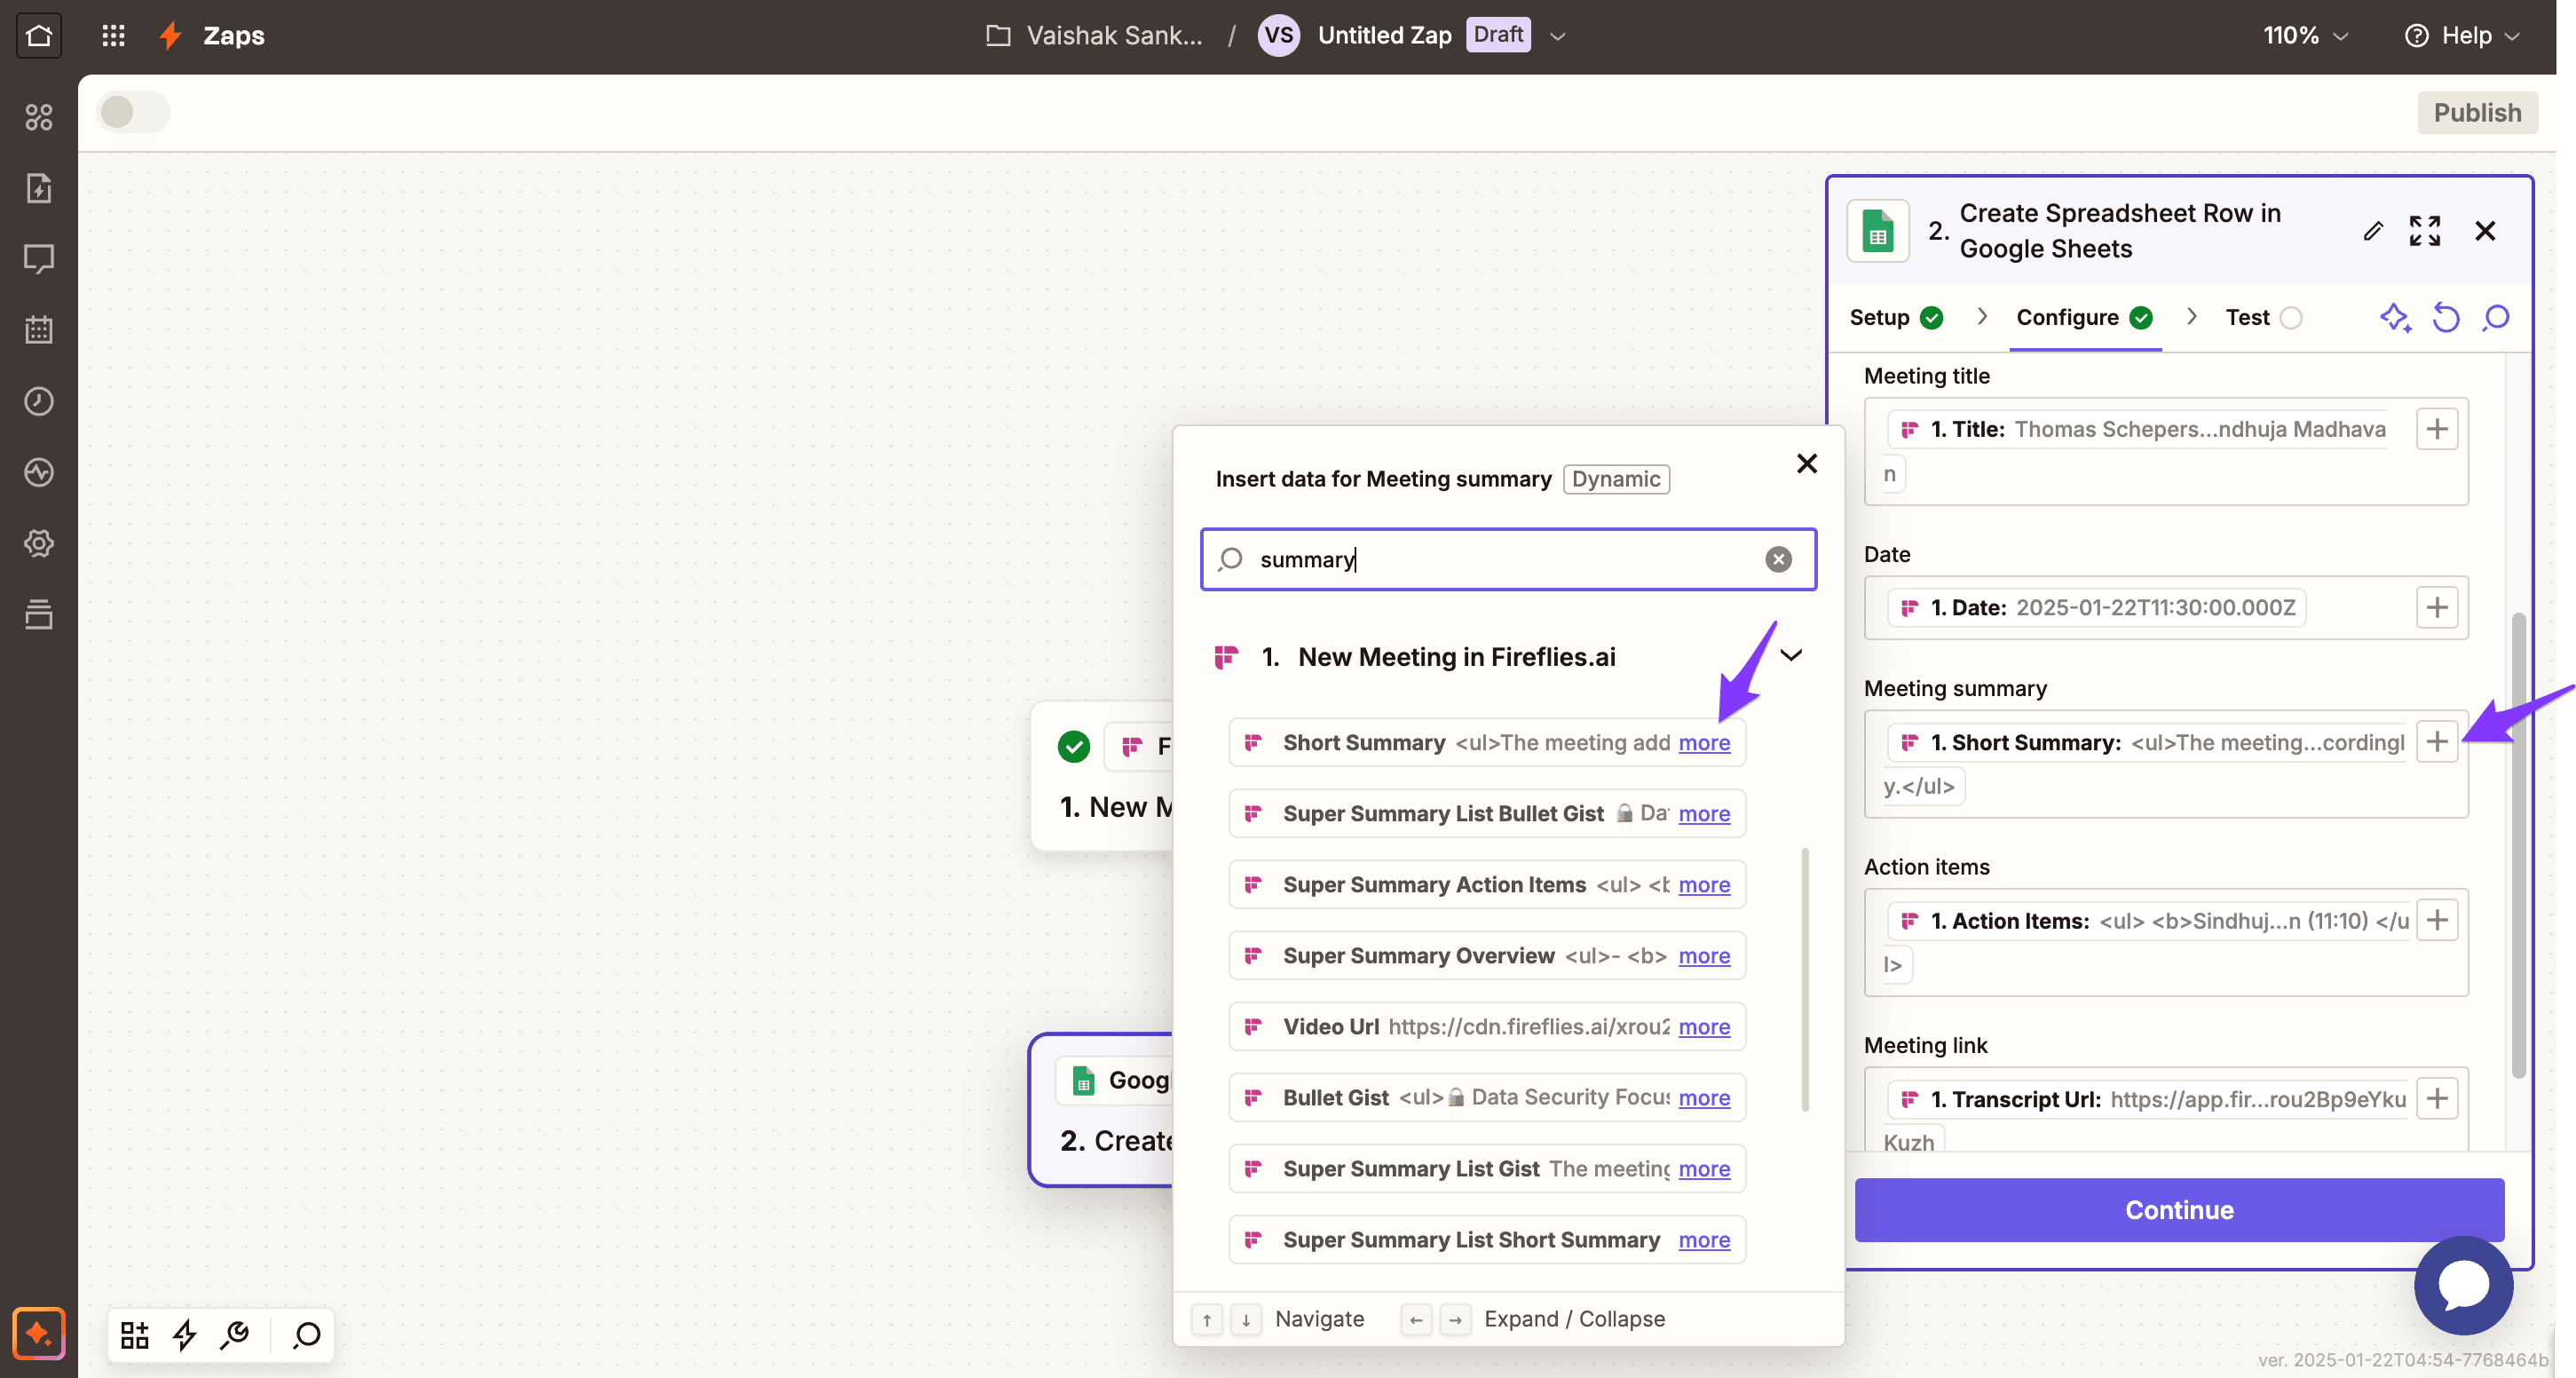Select Super Summary List Short Summary option

[x=1487, y=1239]
